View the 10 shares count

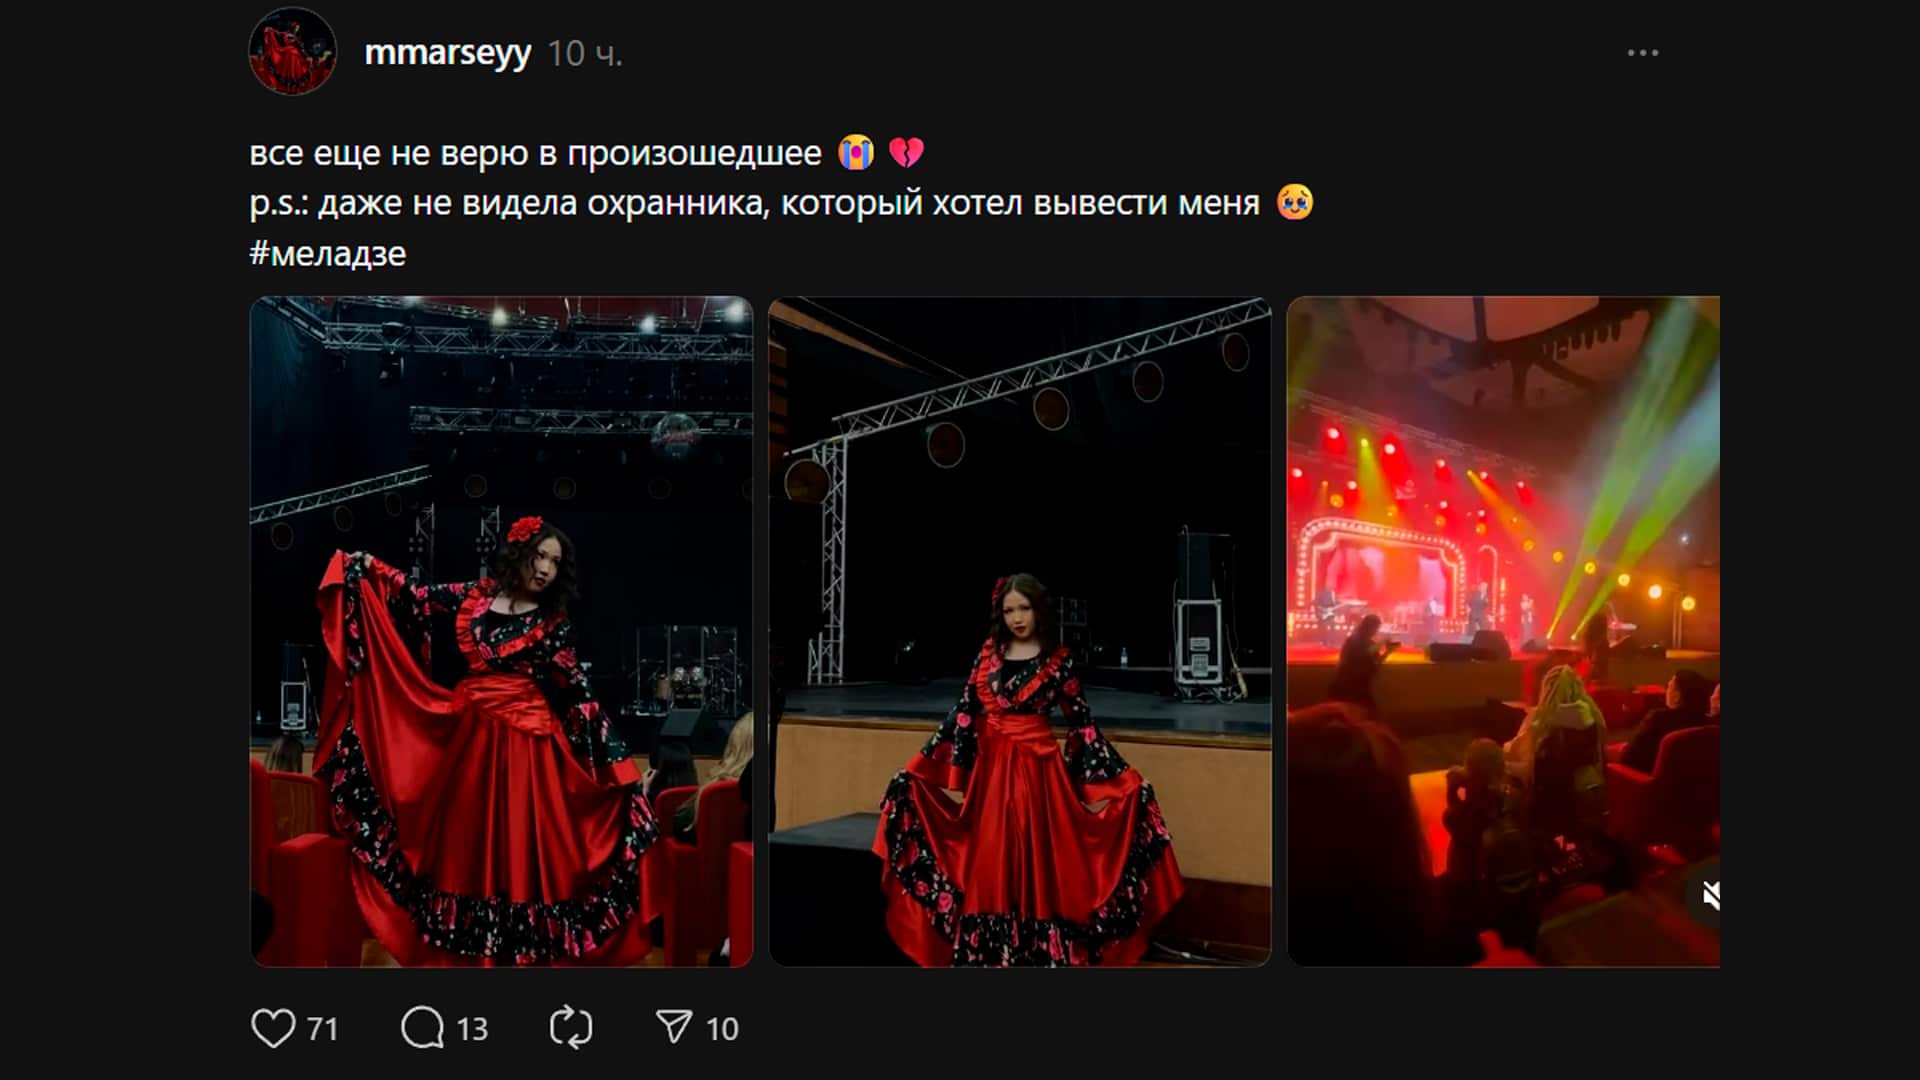click(x=722, y=1029)
